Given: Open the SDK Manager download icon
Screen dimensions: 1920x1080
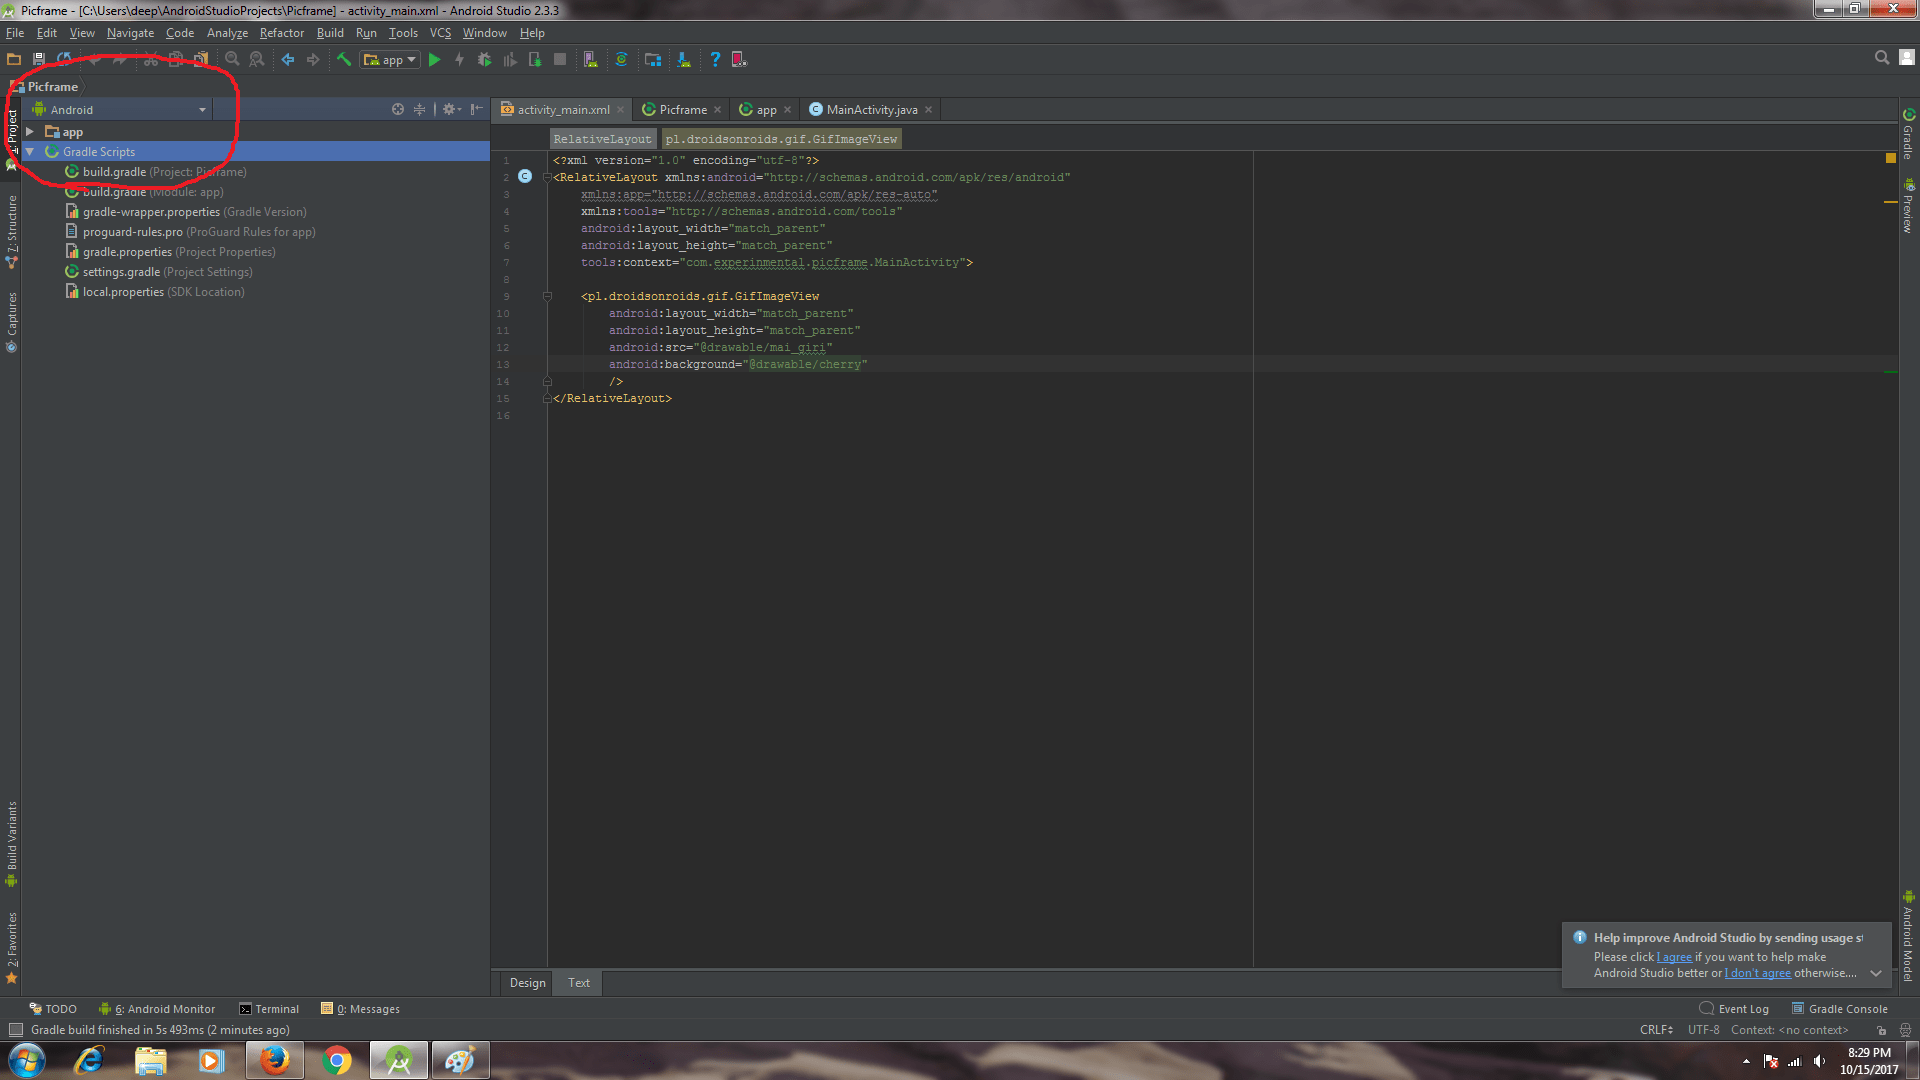Looking at the screenshot, I should (x=684, y=60).
